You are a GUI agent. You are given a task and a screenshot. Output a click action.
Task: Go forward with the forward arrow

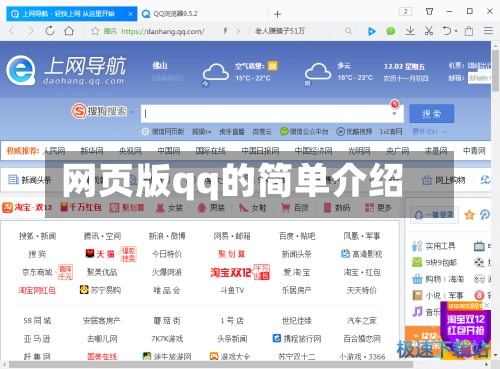(x=31, y=31)
